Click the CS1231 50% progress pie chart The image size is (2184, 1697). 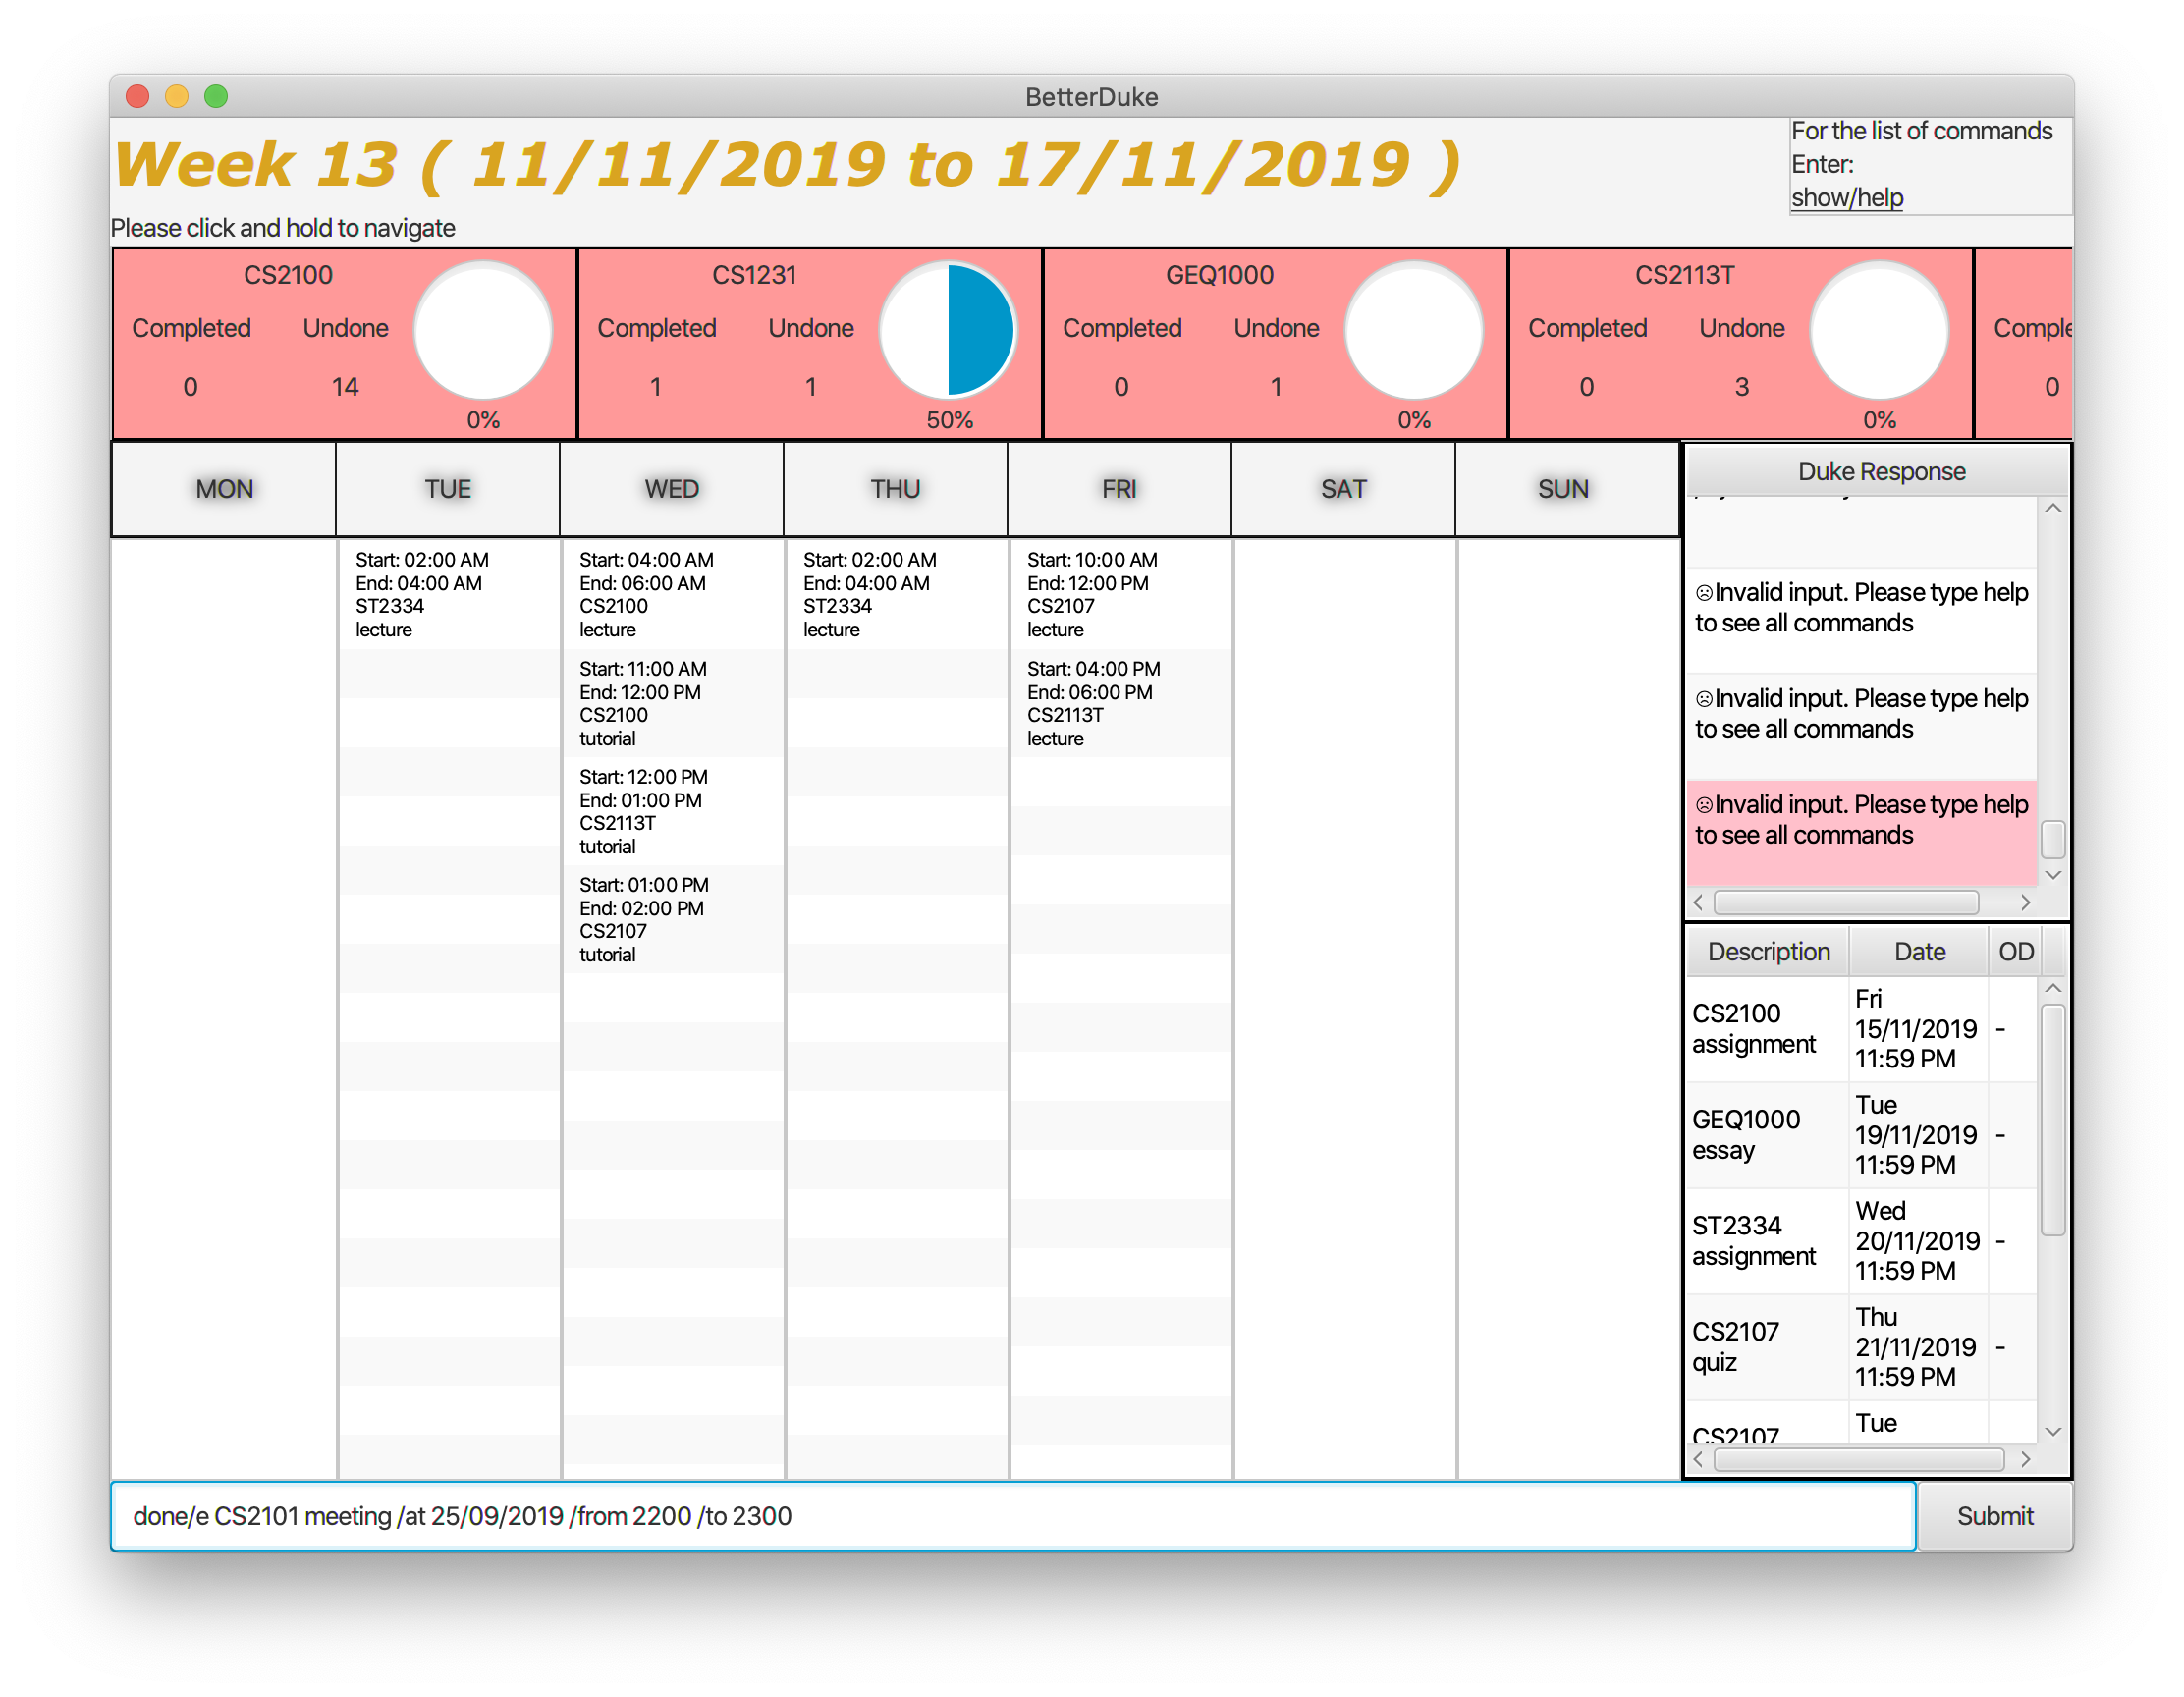(948, 330)
